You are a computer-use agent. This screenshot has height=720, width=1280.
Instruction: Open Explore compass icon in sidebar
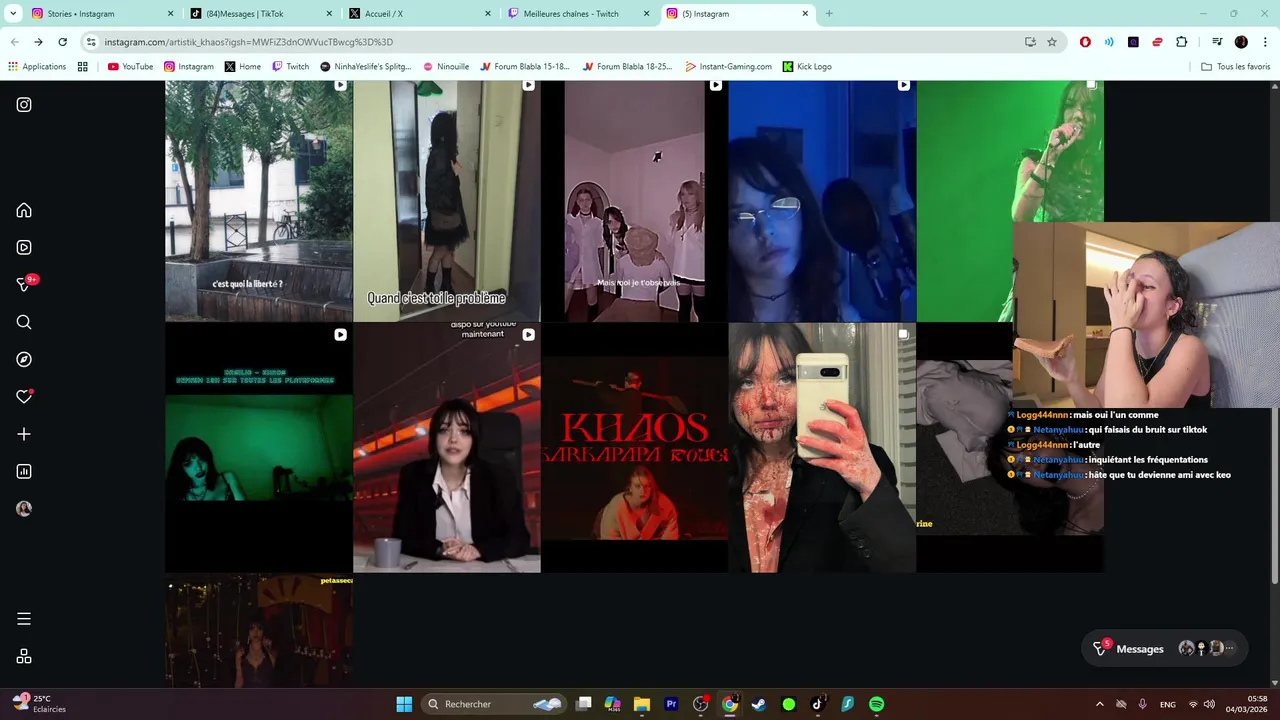pos(24,359)
